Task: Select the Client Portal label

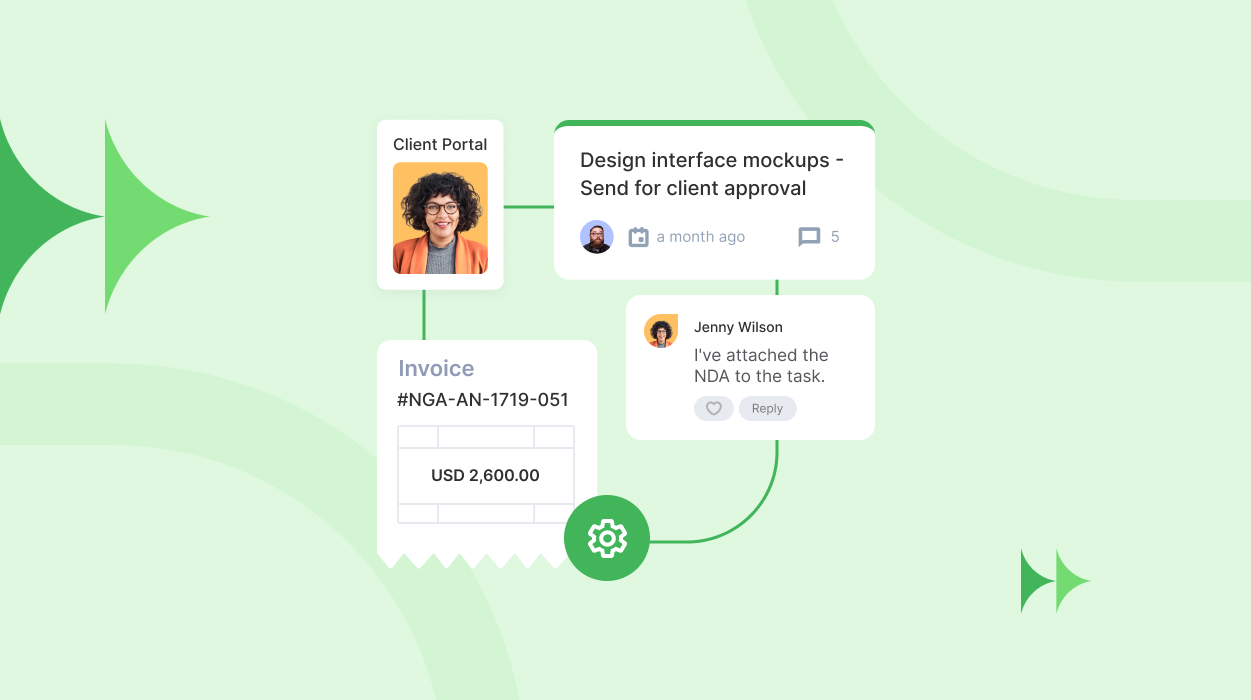Action: pyautogui.click(x=440, y=145)
